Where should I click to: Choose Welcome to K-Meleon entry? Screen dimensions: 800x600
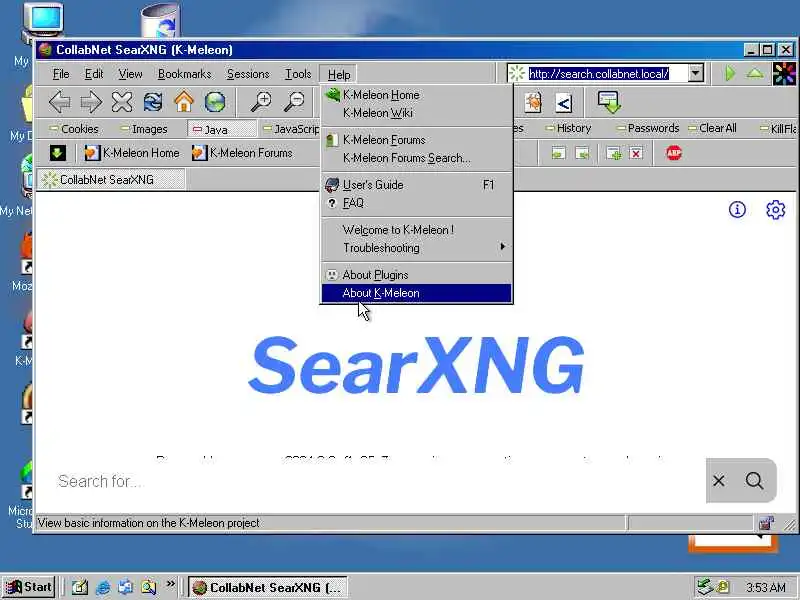416,230
